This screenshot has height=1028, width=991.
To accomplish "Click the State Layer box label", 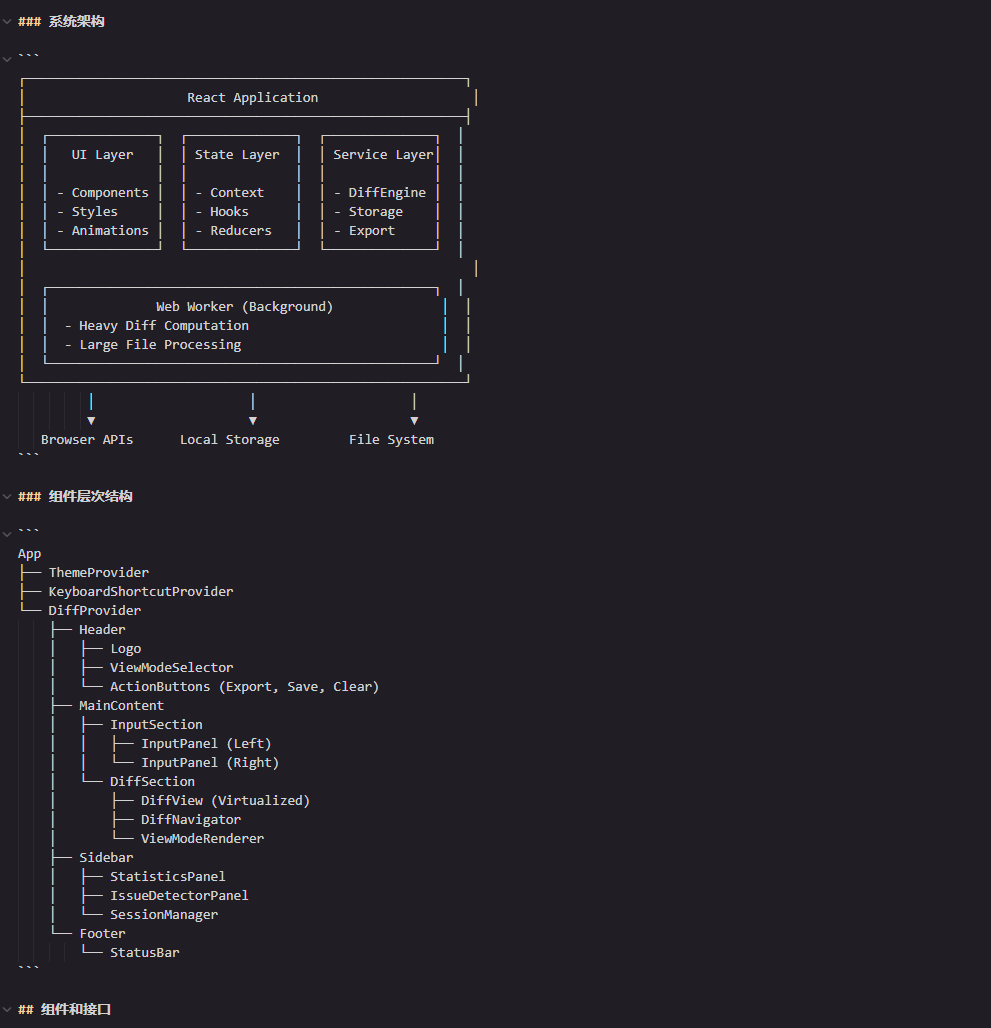I will tap(237, 155).
